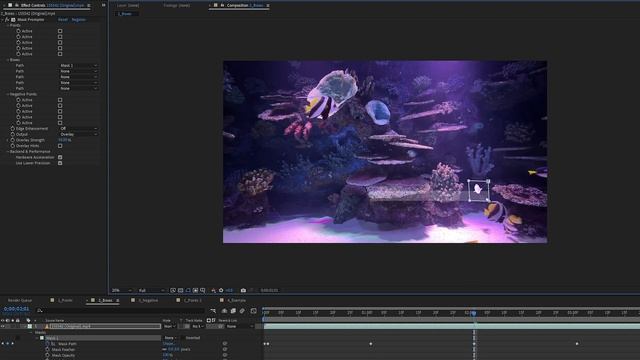Enable motion blur for the composition
The width and height of the screenshot is (640, 360).
click(x=242, y=311)
